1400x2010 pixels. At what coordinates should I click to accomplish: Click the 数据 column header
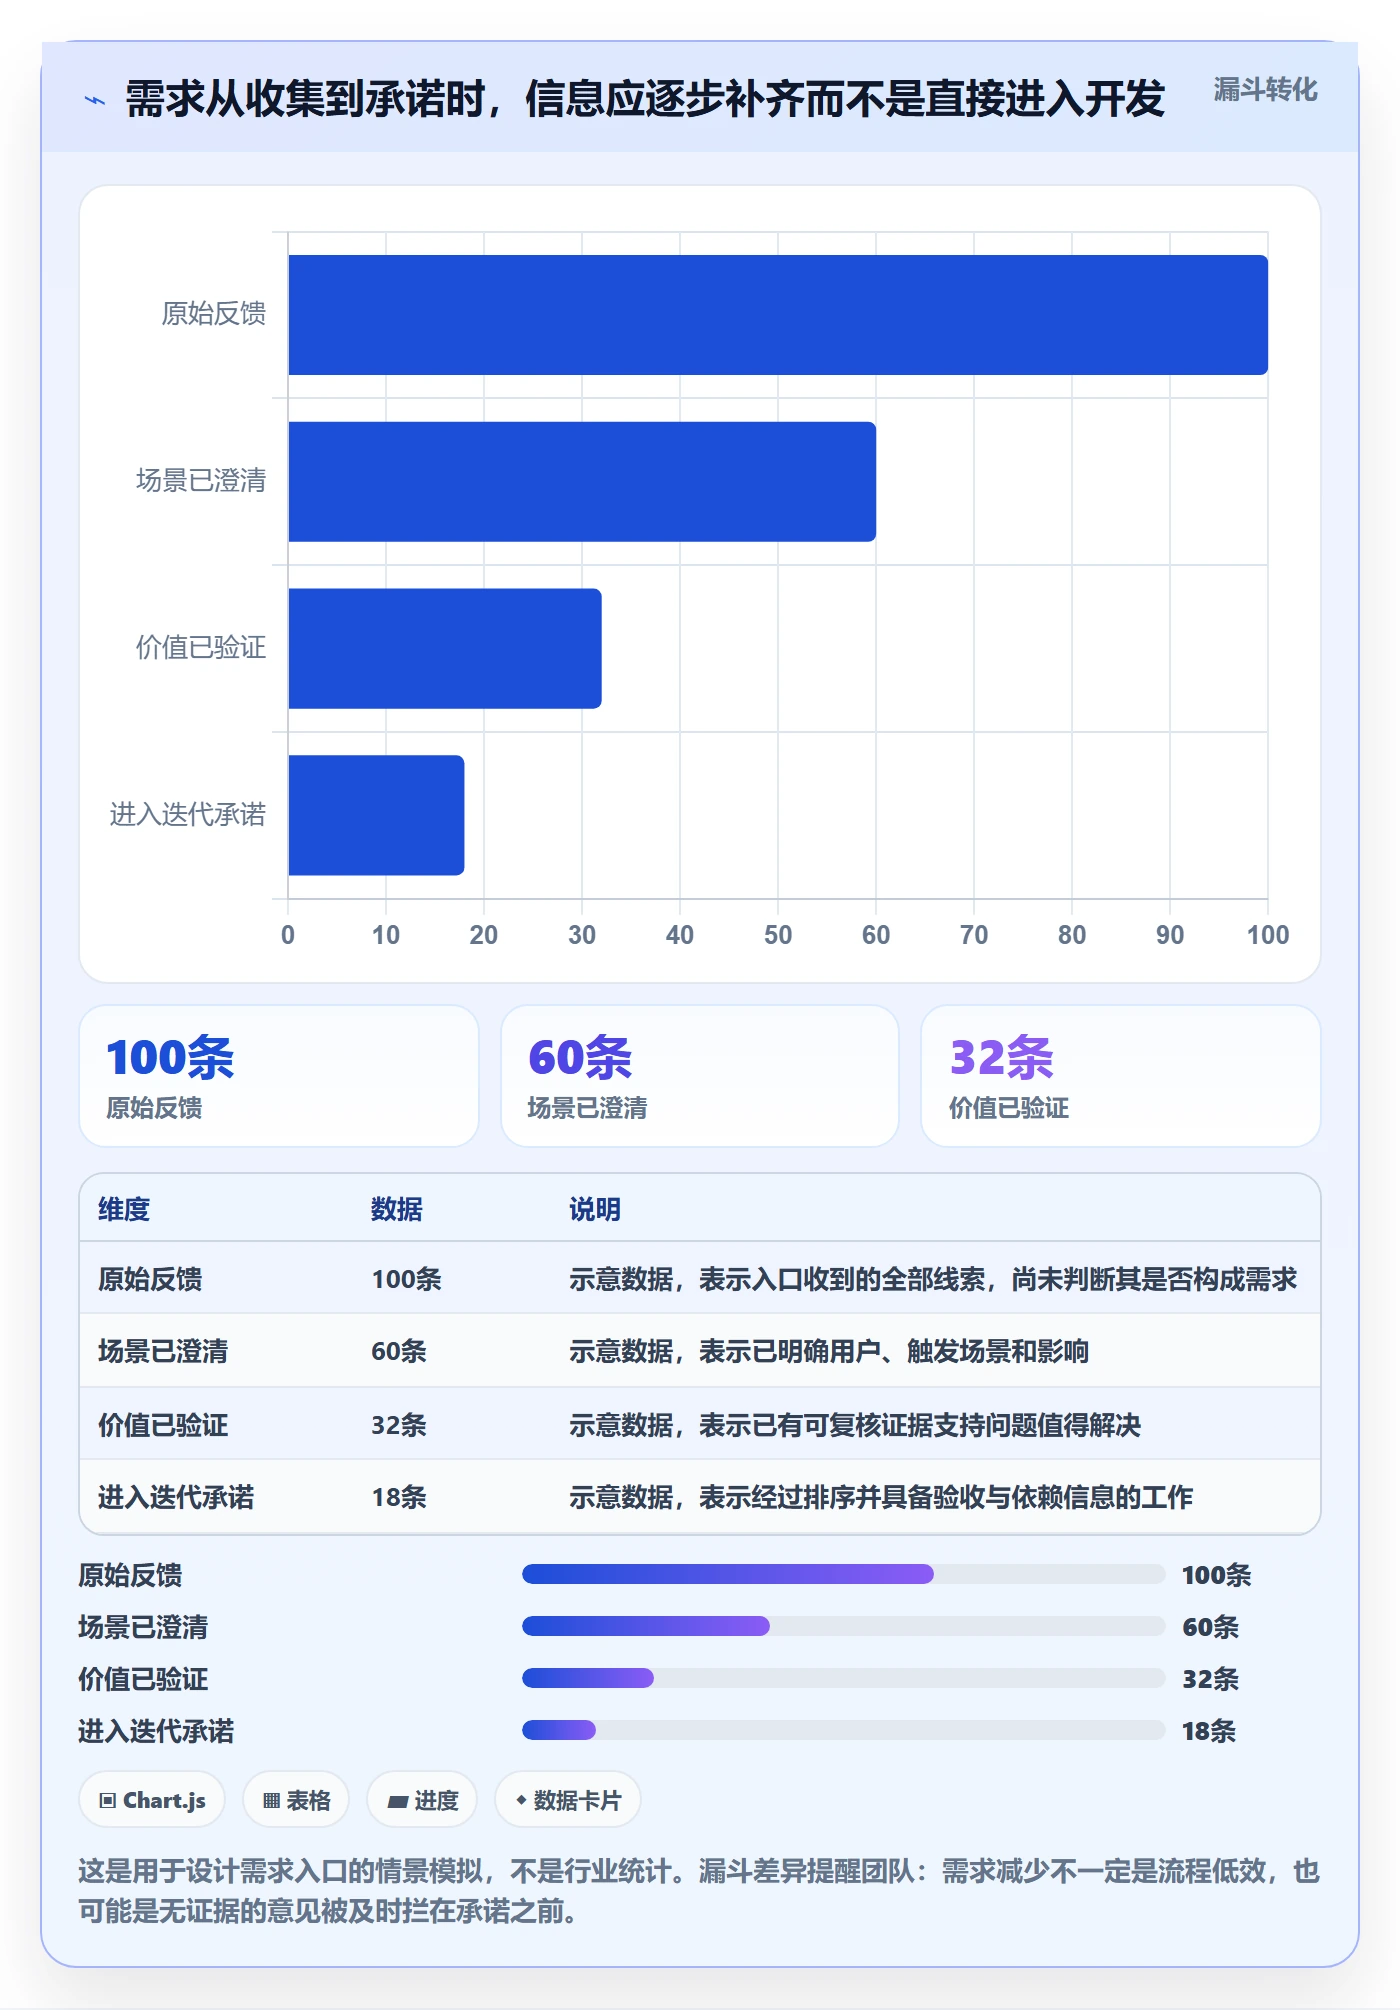pos(397,1209)
